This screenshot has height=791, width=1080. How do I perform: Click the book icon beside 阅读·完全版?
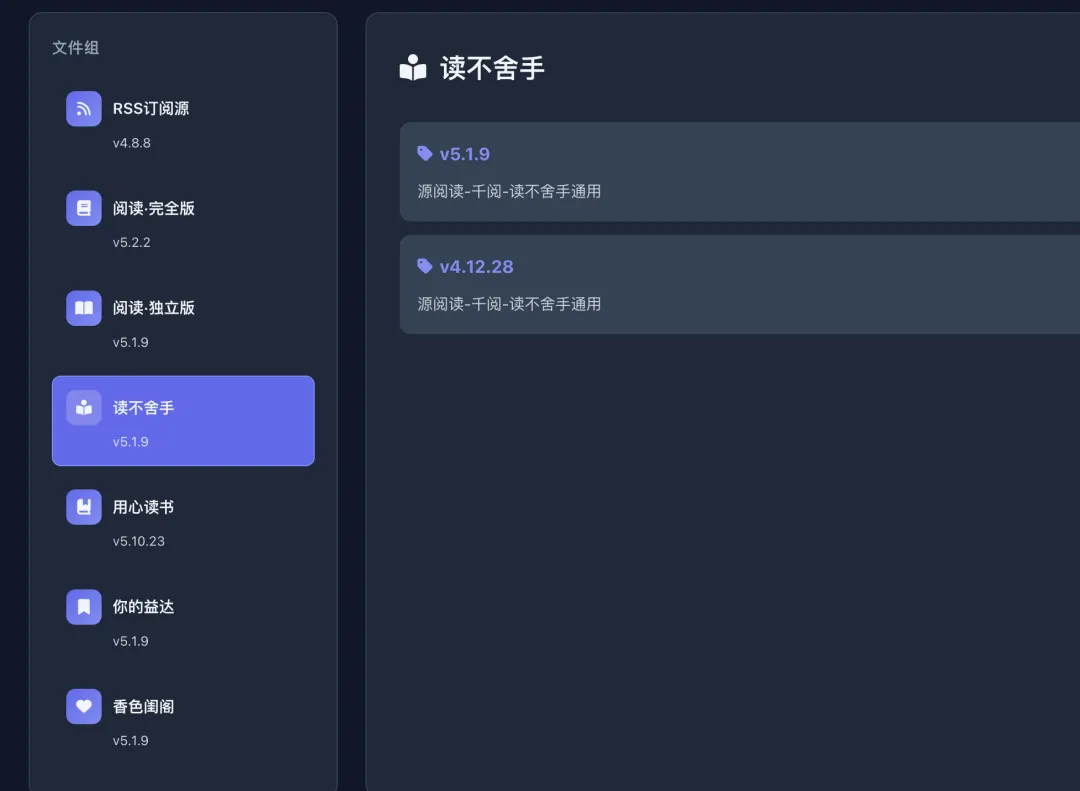(x=84, y=208)
